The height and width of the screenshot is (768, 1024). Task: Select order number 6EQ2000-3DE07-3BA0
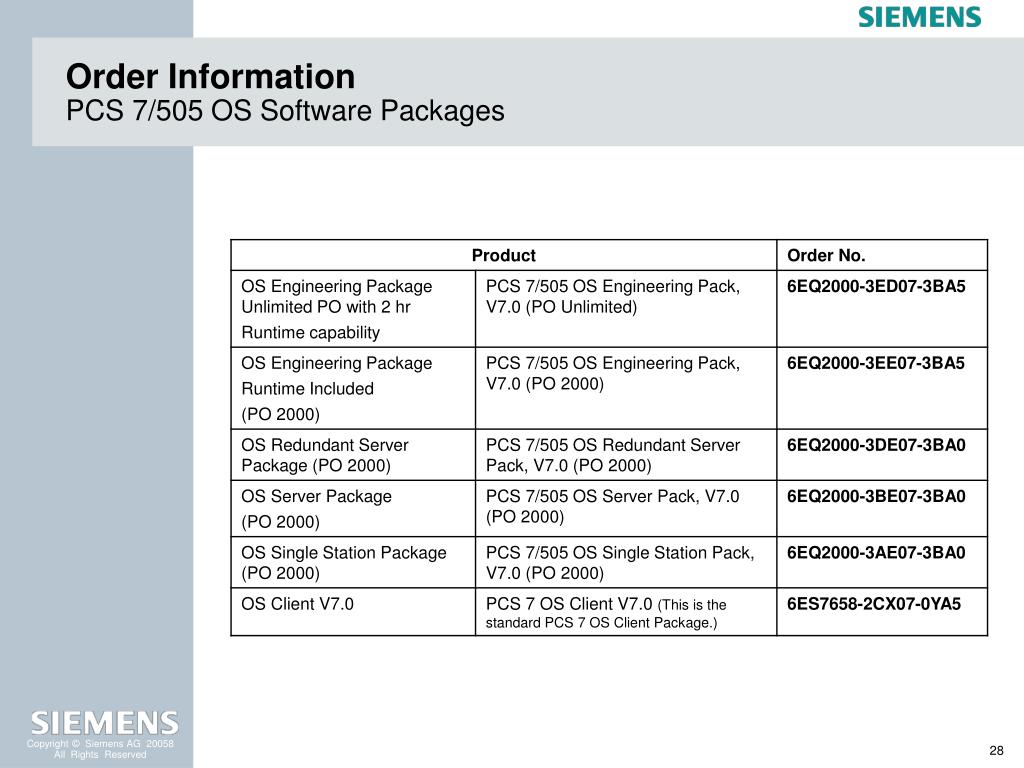(876, 445)
